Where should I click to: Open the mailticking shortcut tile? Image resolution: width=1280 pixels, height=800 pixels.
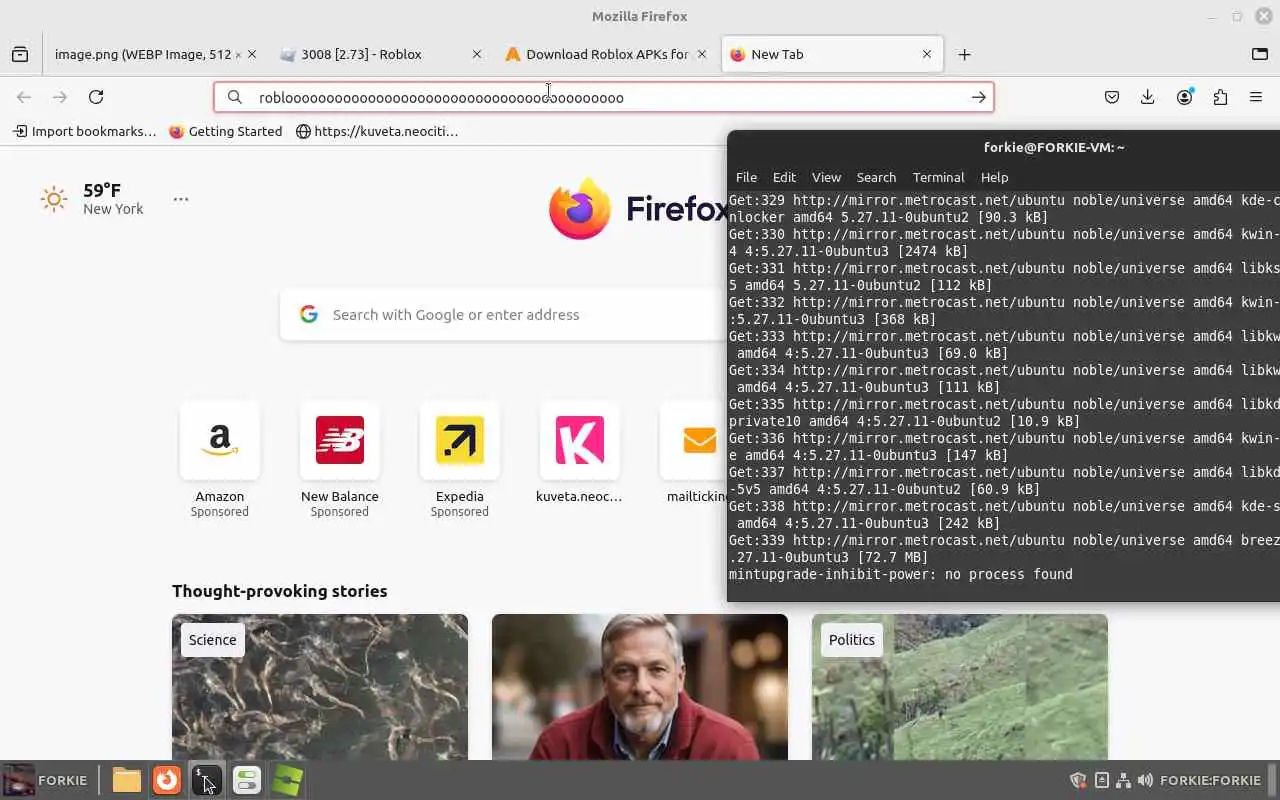point(697,452)
